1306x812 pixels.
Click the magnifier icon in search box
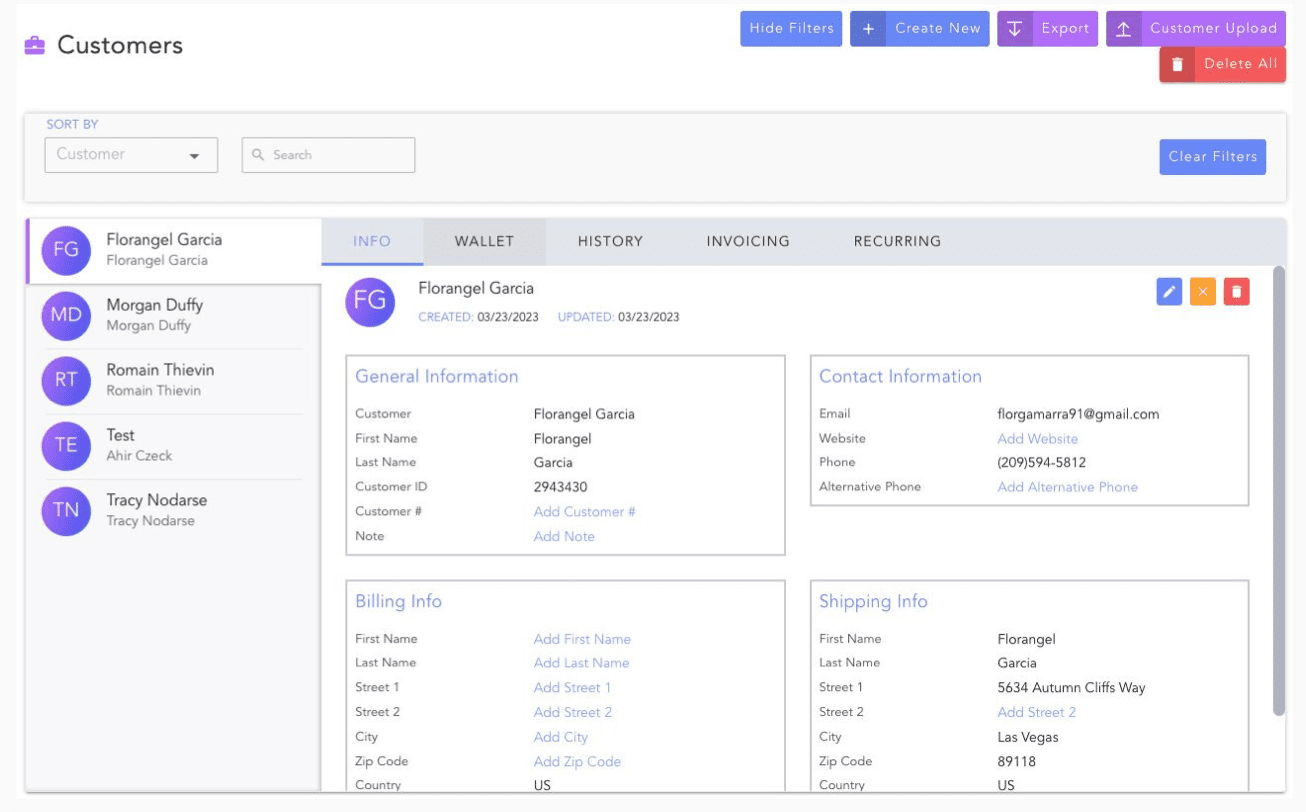(258, 155)
